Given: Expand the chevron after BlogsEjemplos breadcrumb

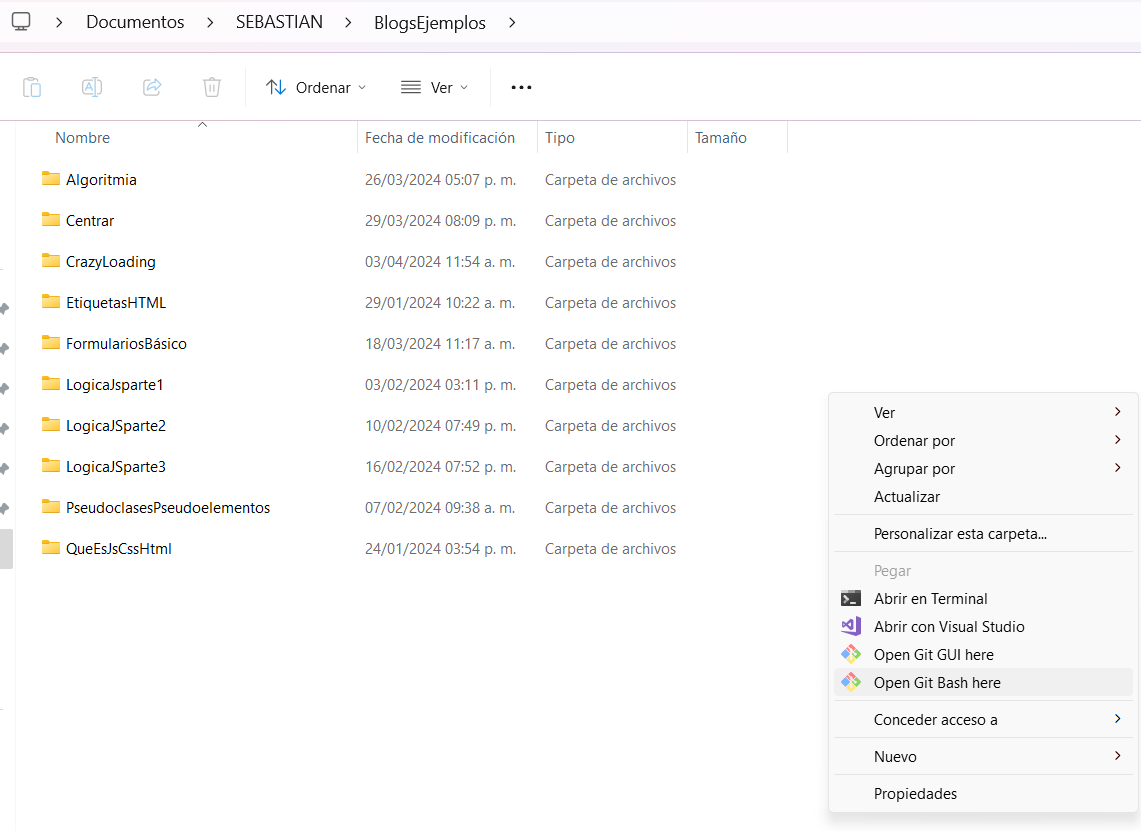Looking at the screenshot, I should point(512,23).
